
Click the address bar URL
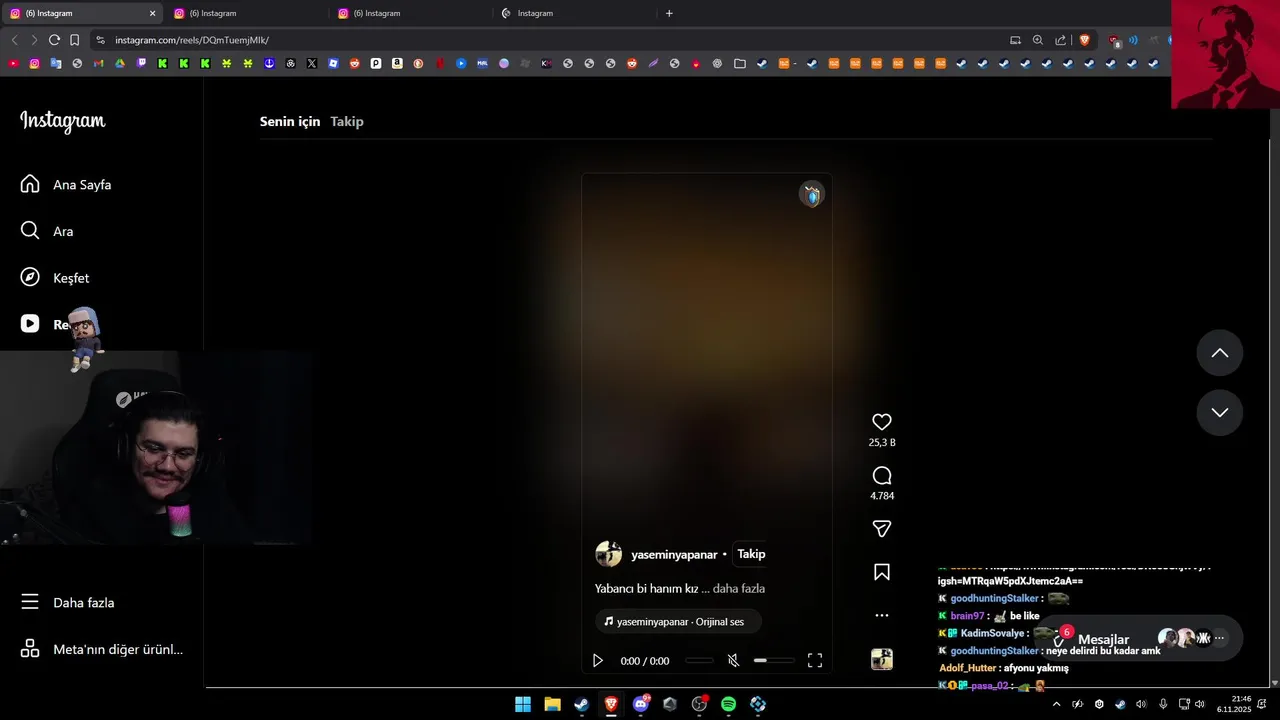click(x=192, y=40)
